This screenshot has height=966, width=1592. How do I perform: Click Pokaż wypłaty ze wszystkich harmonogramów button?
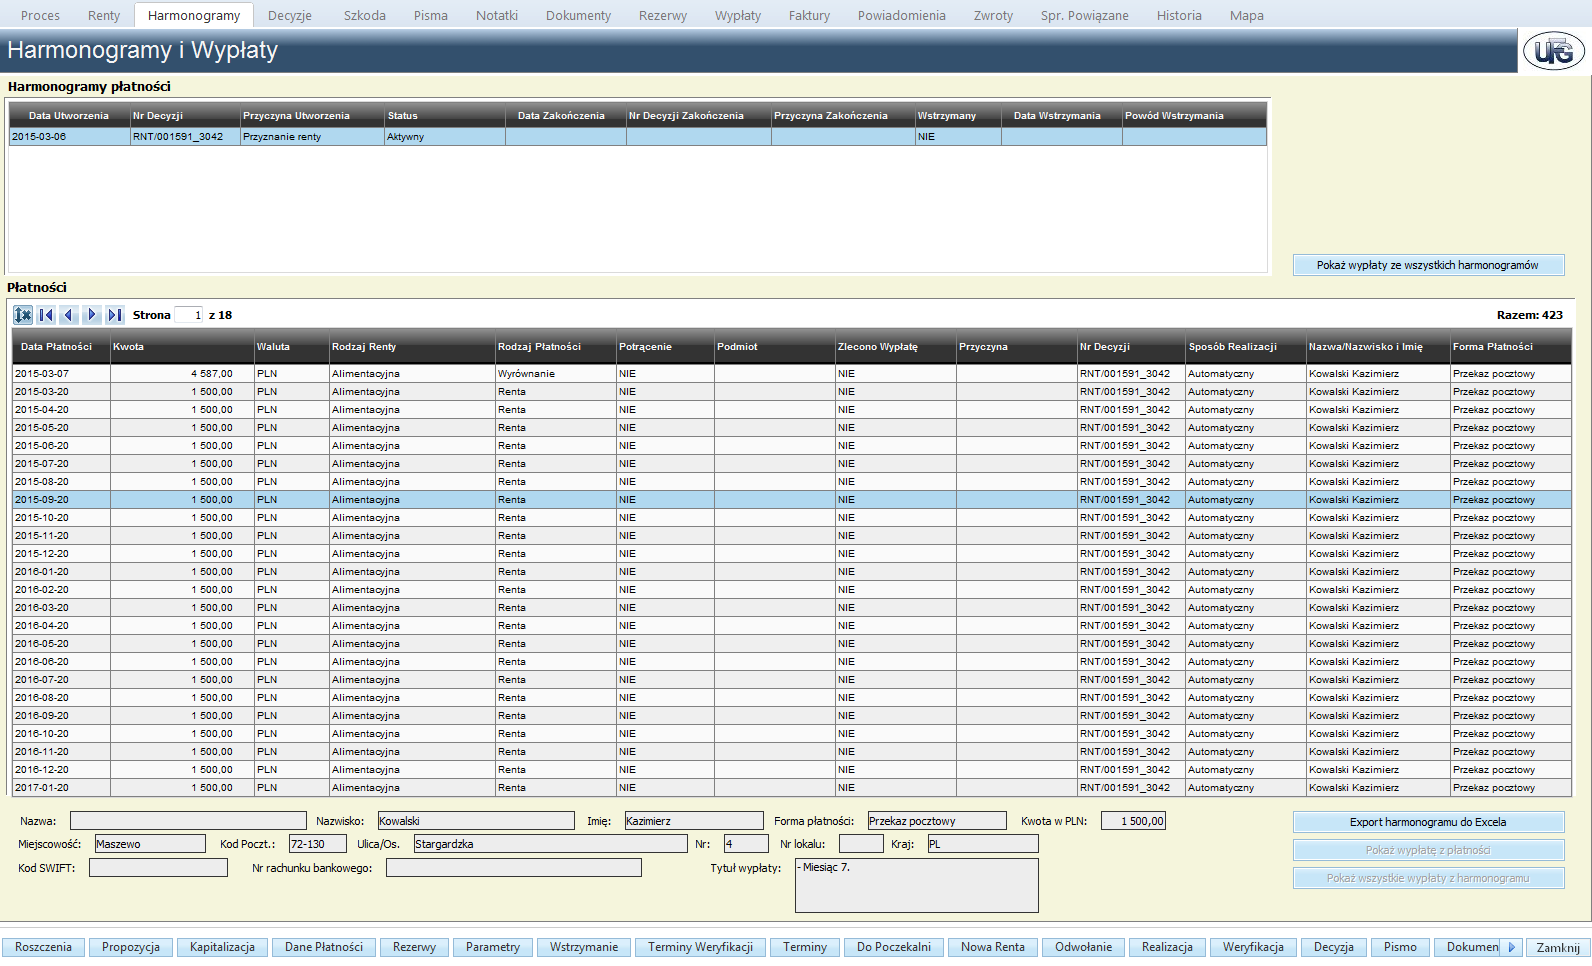point(1428,265)
